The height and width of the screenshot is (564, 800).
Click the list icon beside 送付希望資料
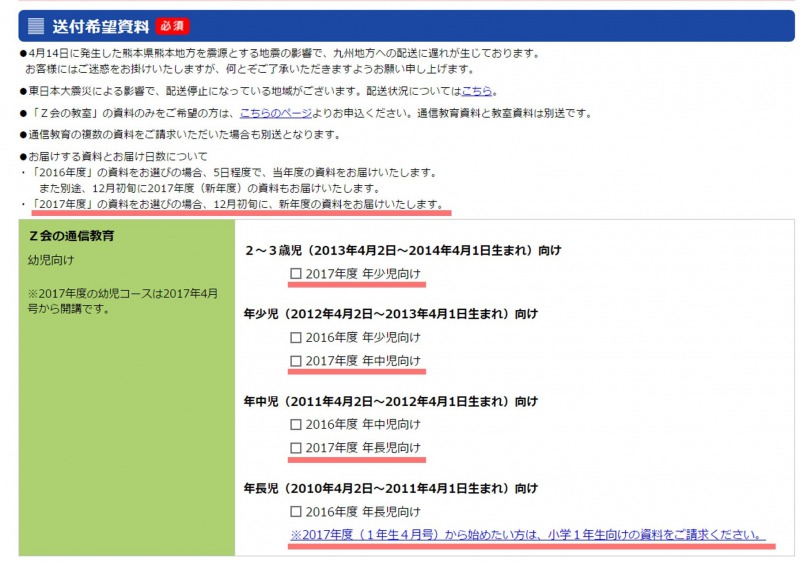coord(36,26)
